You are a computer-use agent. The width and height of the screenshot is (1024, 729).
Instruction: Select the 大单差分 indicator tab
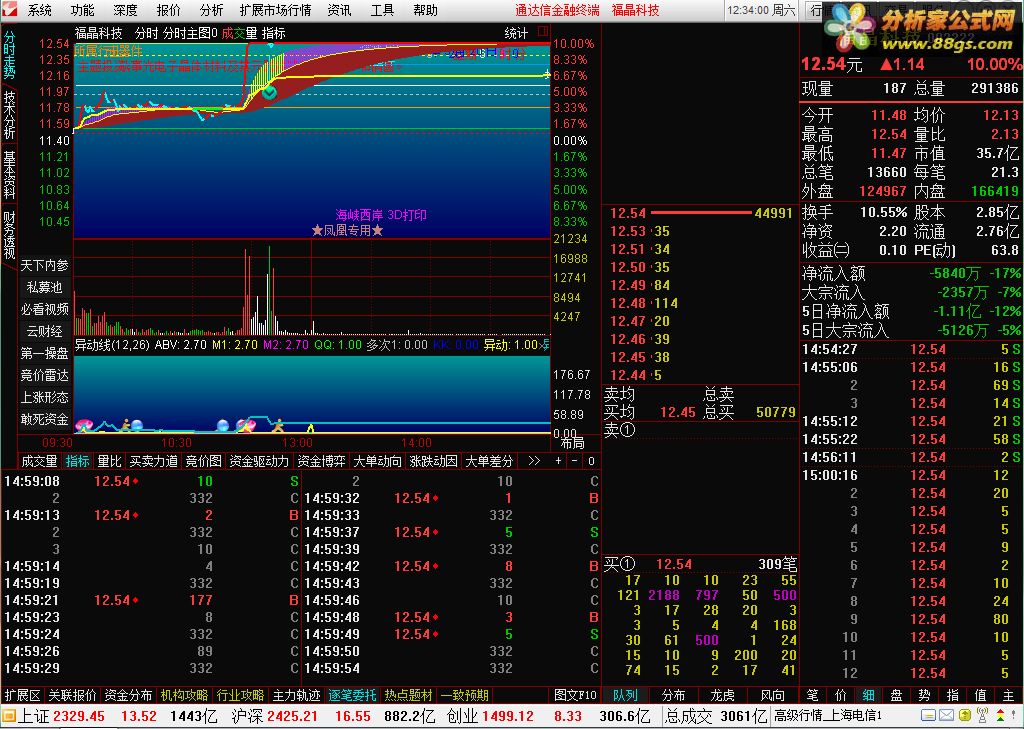(x=488, y=461)
